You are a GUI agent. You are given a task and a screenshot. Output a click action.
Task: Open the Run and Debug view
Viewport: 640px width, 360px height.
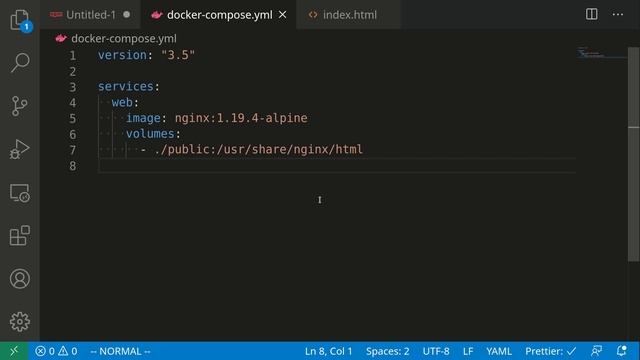coord(20,149)
